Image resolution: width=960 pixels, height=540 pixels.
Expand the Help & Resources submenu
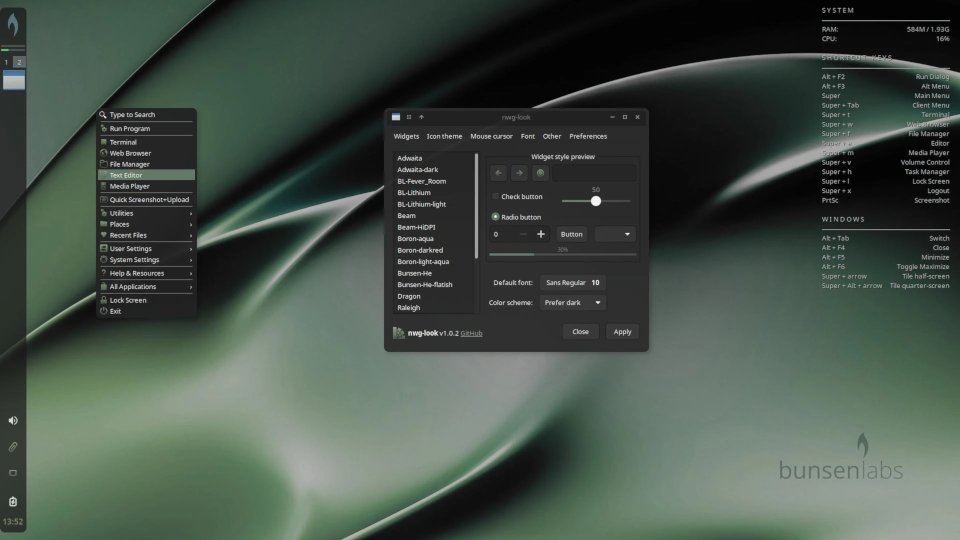pos(146,273)
